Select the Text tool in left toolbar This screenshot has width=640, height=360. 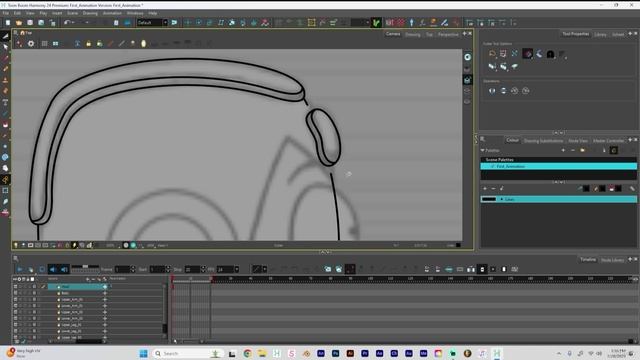pos(5,102)
